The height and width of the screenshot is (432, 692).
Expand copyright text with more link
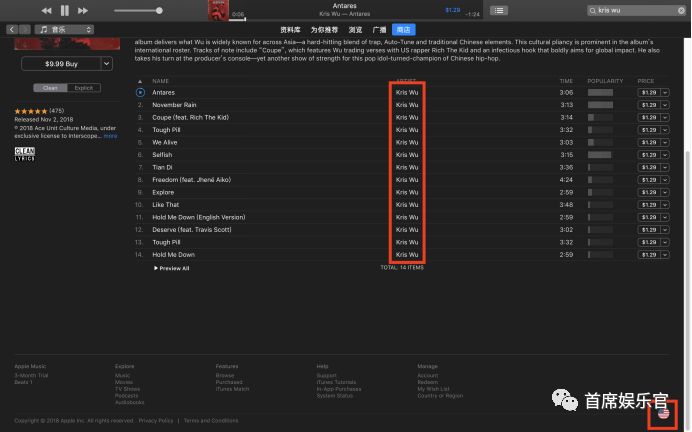[x=110, y=136]
